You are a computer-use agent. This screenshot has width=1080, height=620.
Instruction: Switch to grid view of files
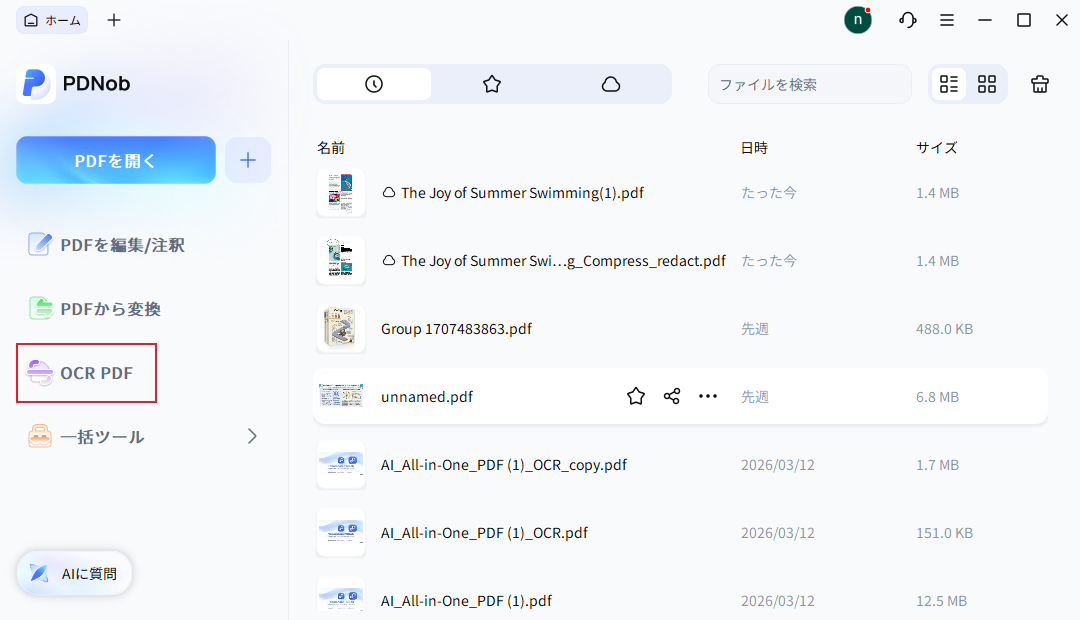pyautogui.click(x=987, y=84)
